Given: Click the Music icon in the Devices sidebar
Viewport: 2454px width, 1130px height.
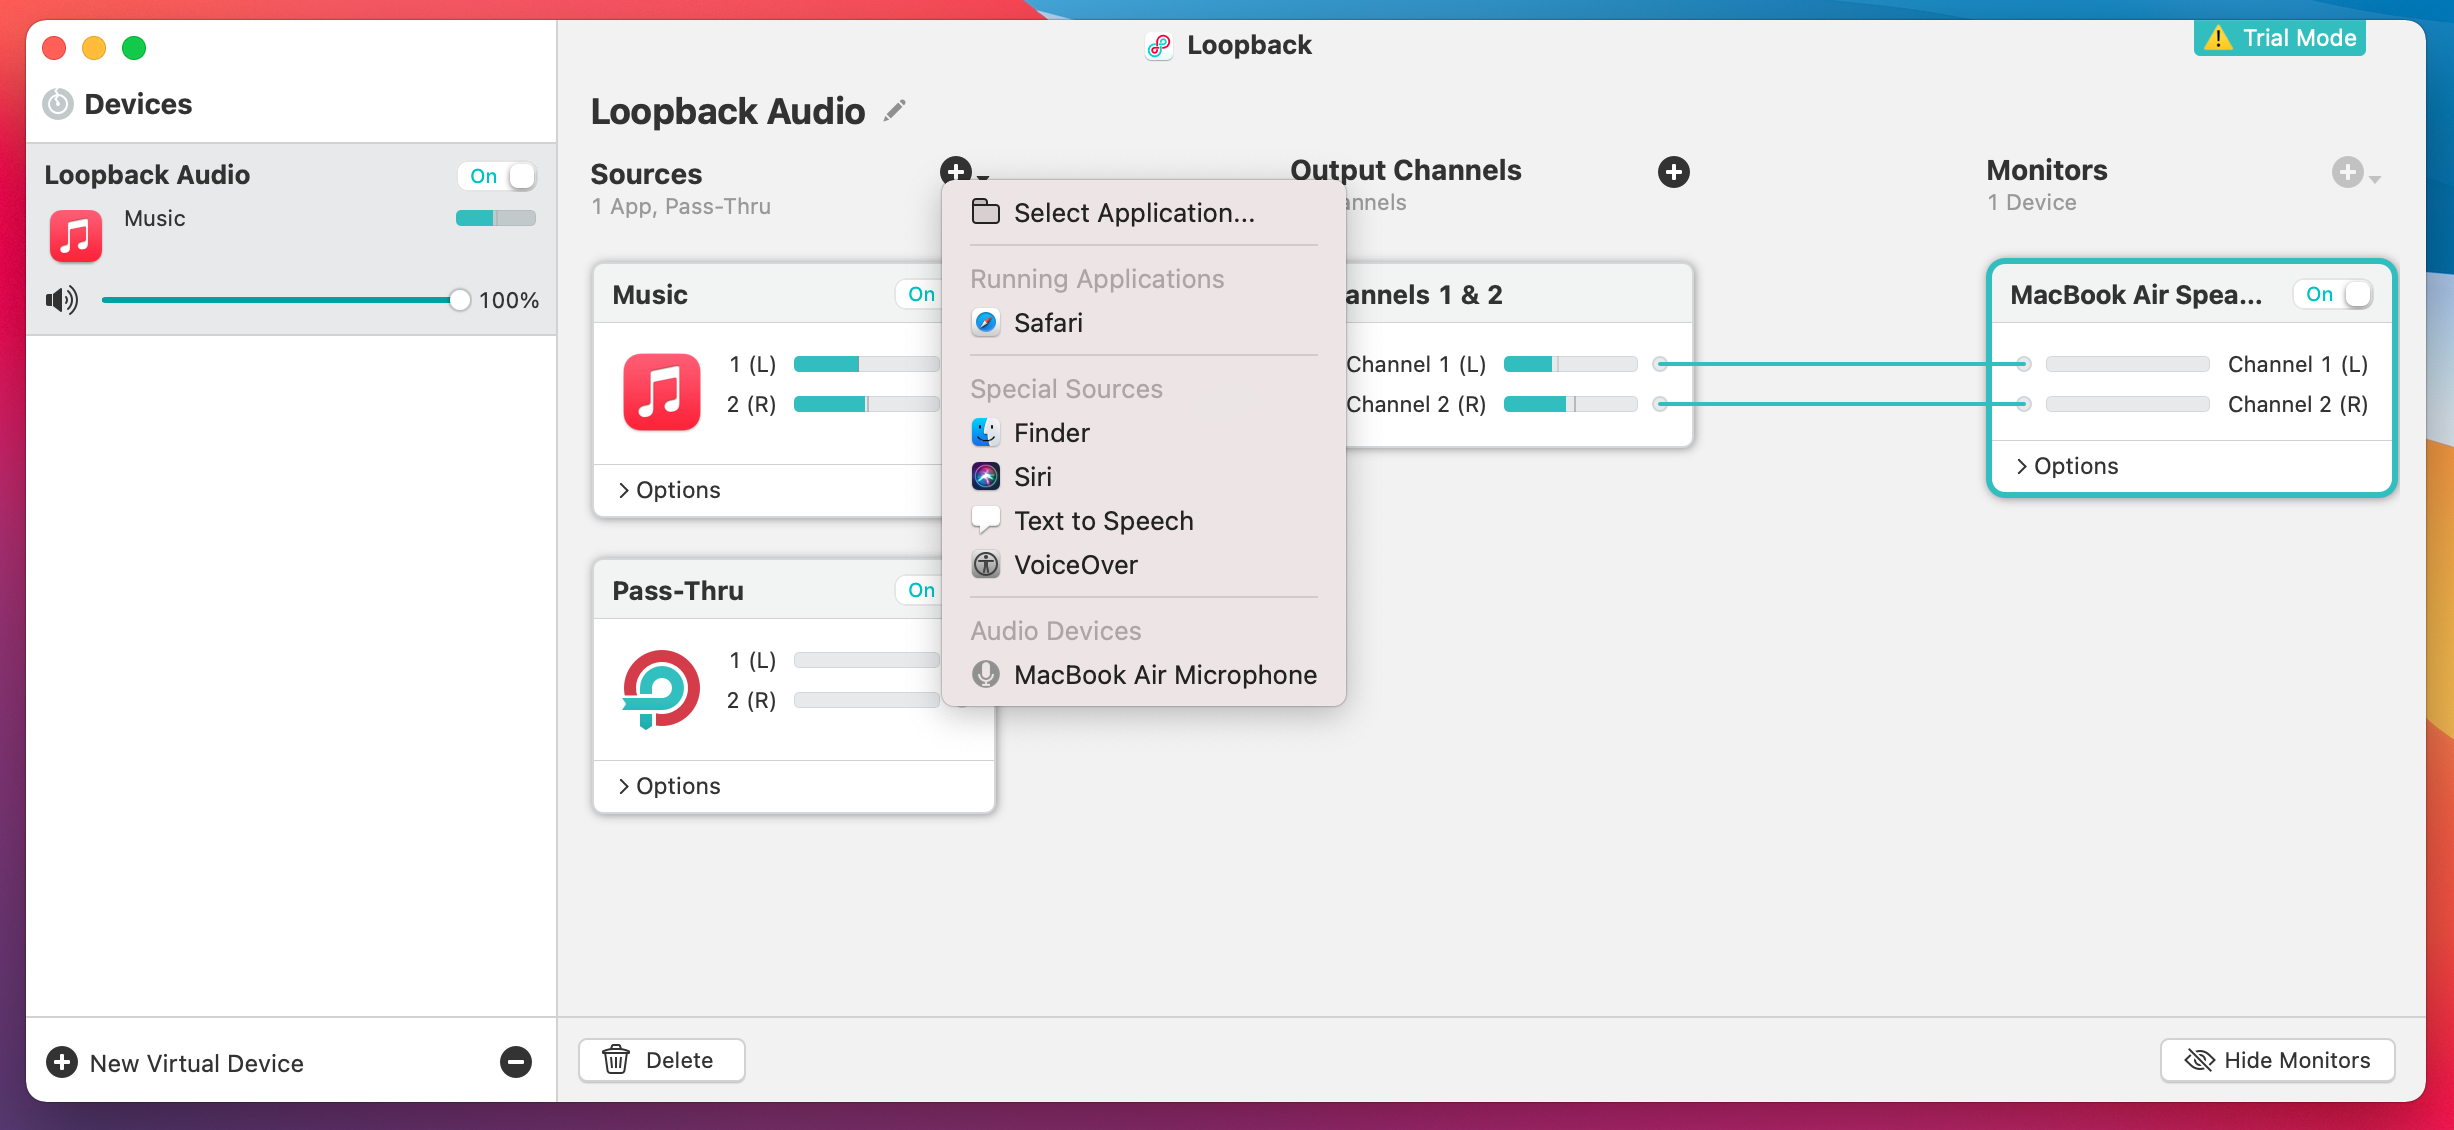Looking at the screenshot, I should coord(76,236).
